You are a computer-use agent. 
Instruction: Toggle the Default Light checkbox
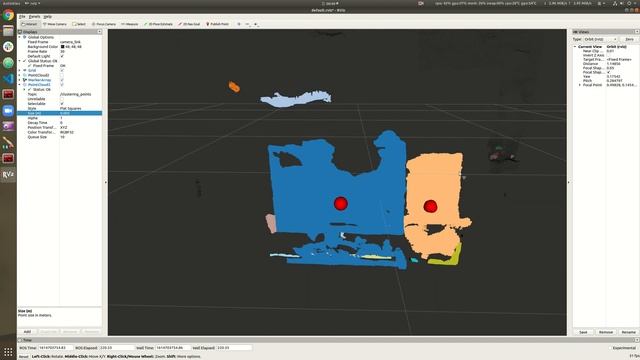pos(62,56)
